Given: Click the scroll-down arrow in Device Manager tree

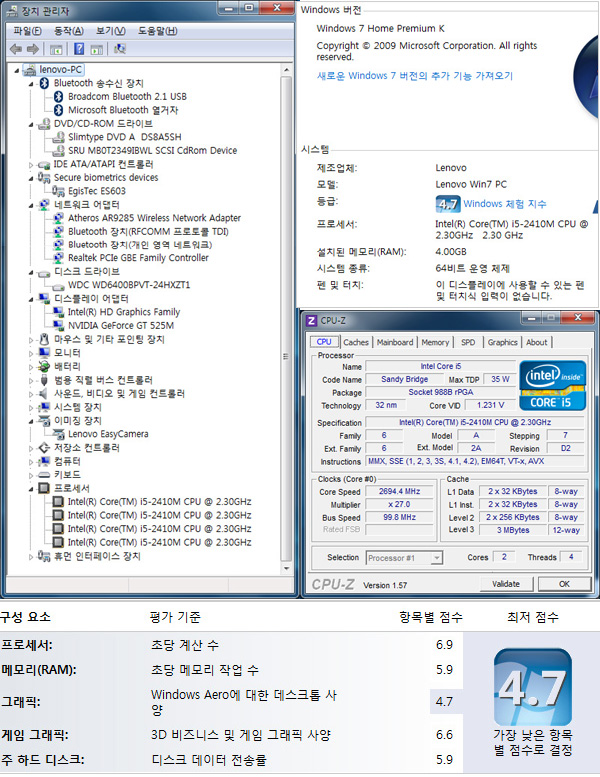Looking at the screenshot, I should coord(286,568).
